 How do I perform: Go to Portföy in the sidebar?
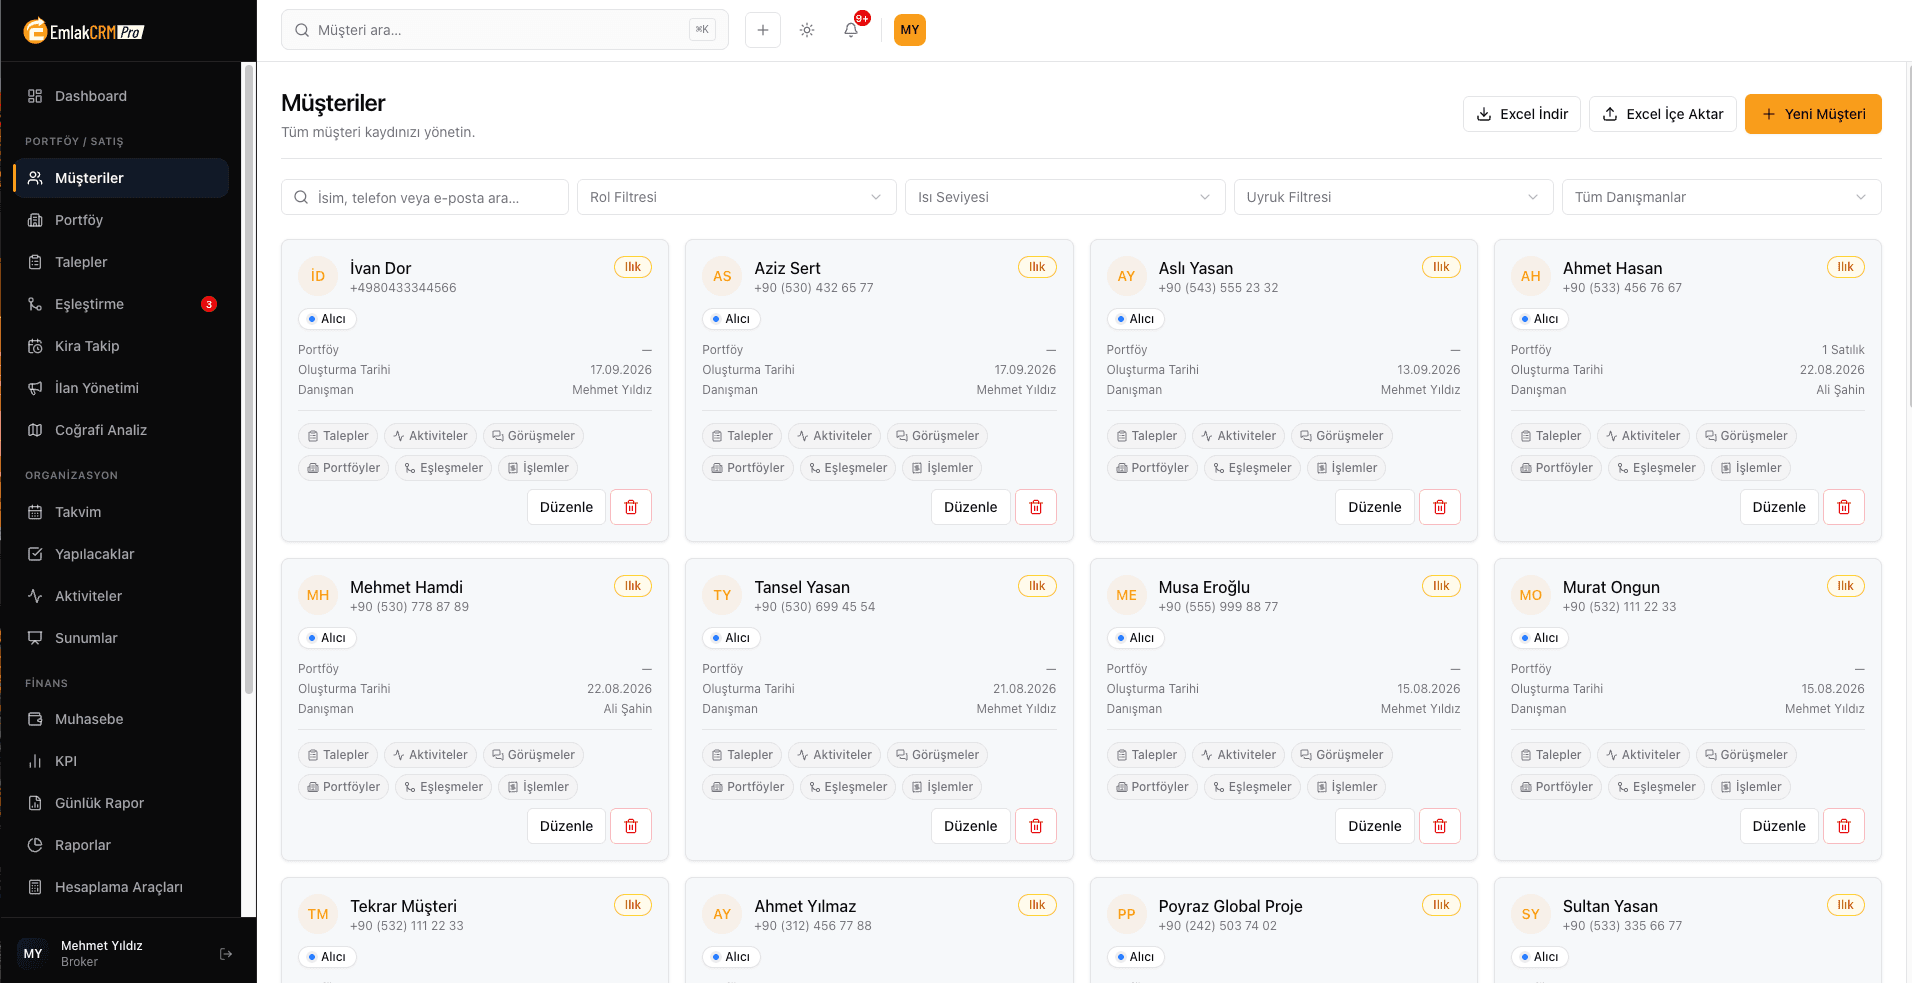click(x=121, y=220)
